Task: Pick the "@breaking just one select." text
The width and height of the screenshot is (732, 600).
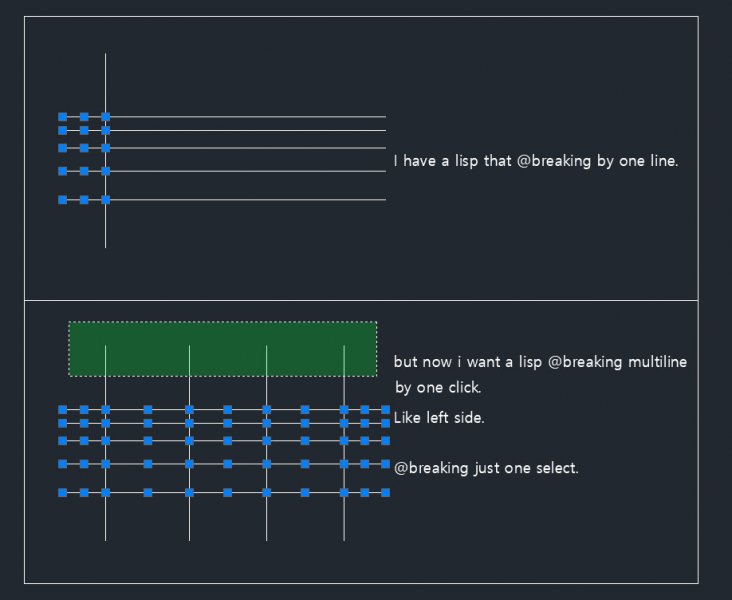Action: 486,468
